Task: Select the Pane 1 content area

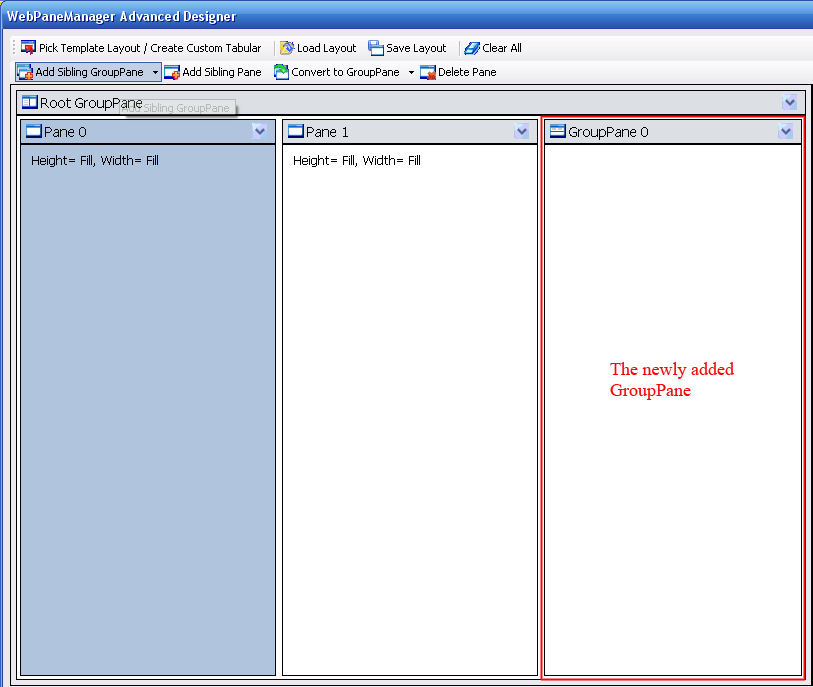Action: point(410,400)
